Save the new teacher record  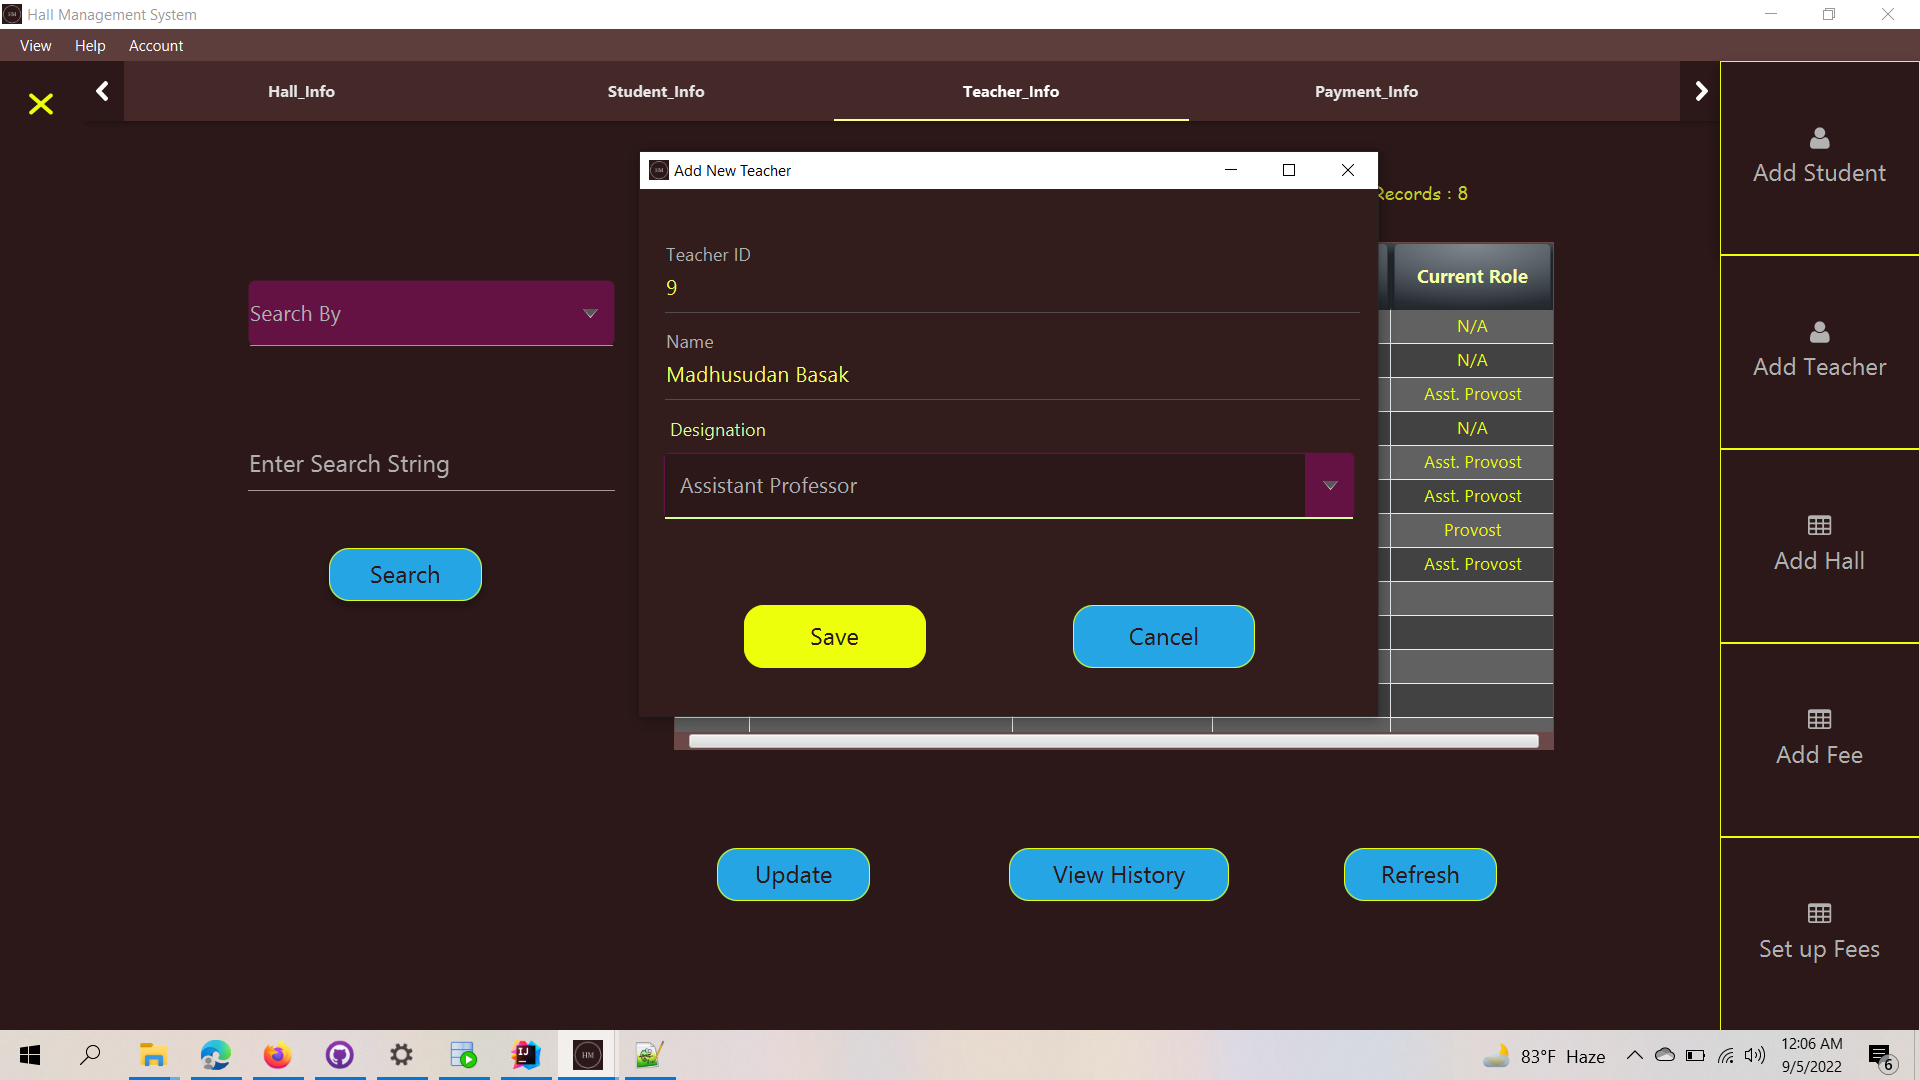point(834,636)
